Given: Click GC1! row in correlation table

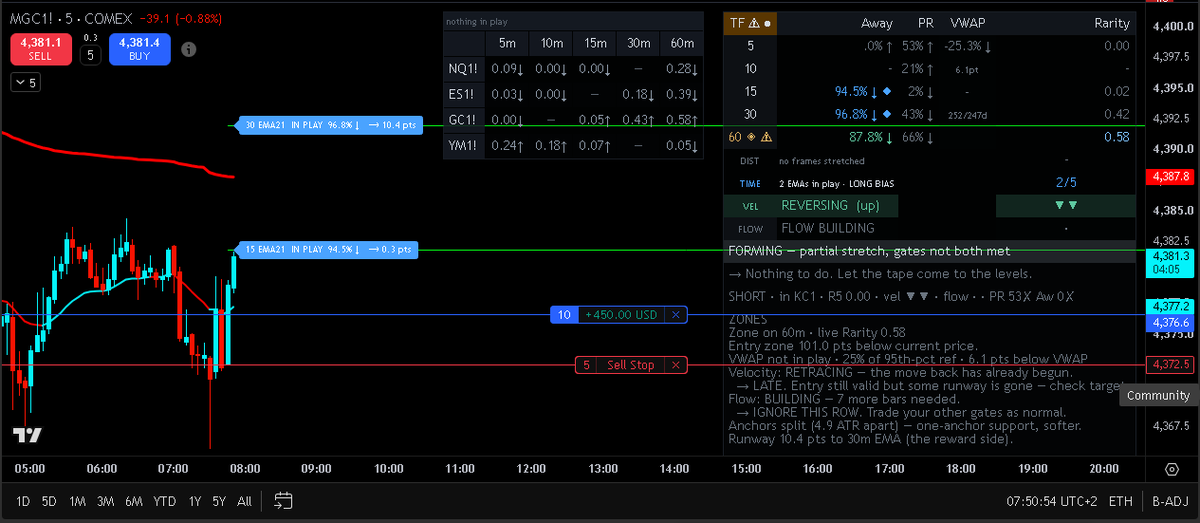Looking at the screenshot, I should (573, 121).
